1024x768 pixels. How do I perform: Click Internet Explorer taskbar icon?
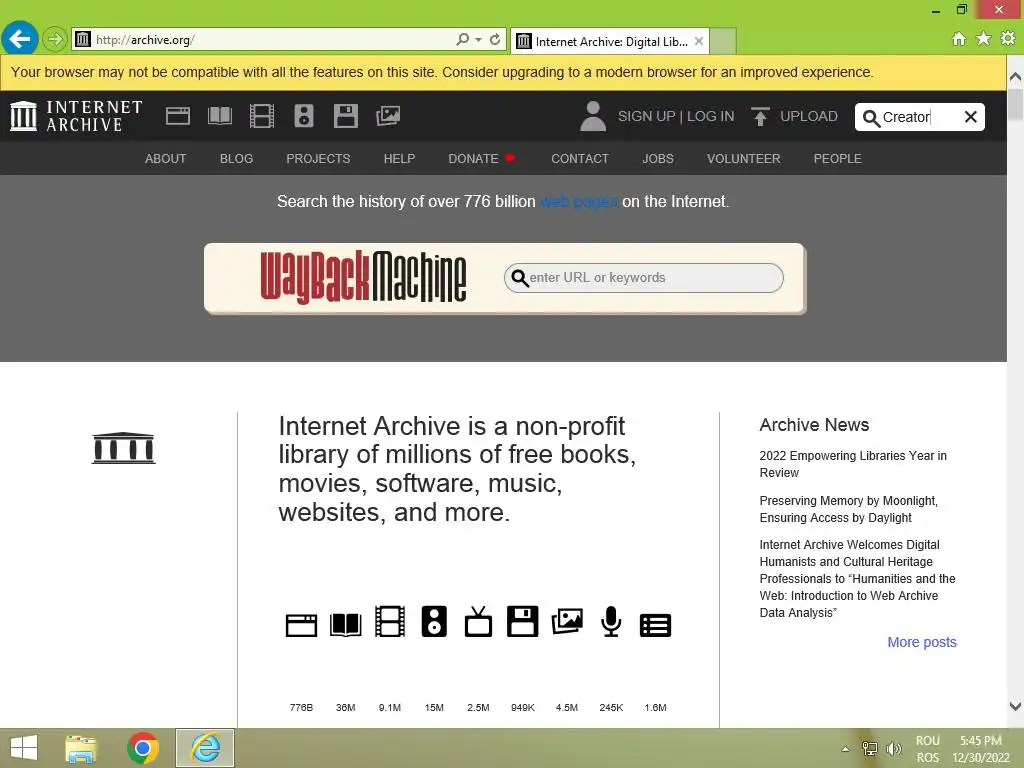click(205, 748)
